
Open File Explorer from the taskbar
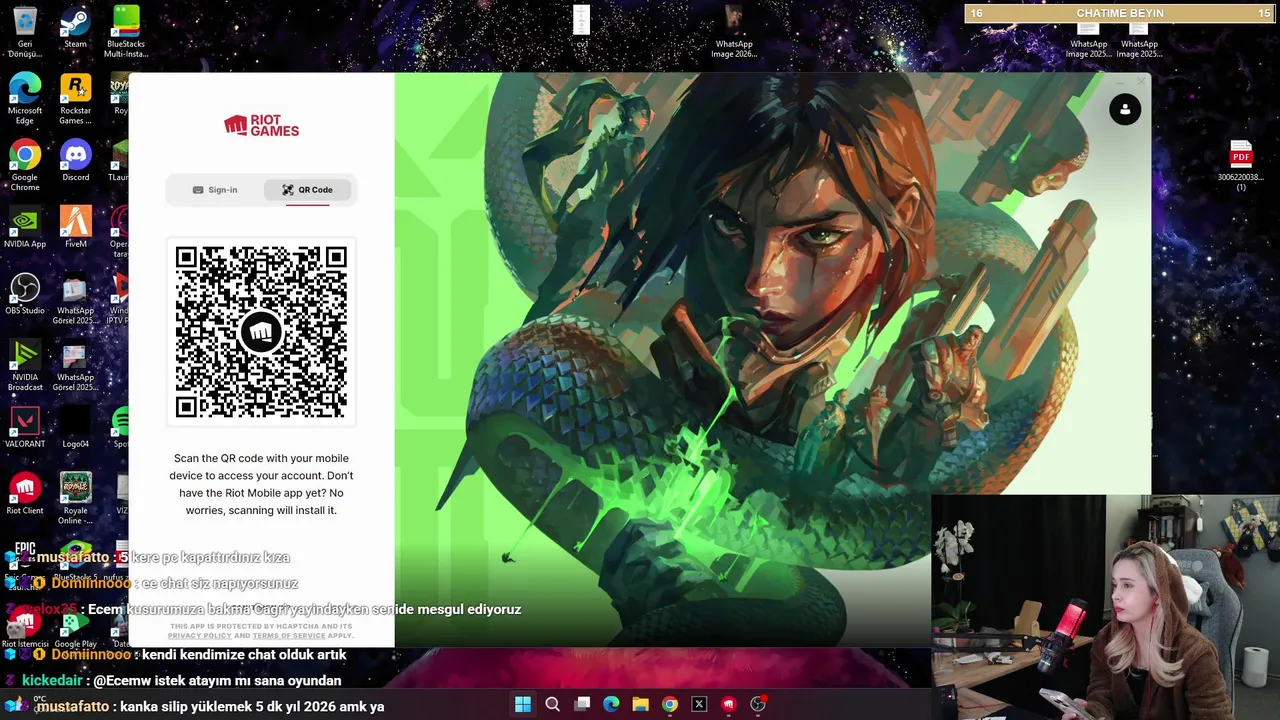640,704
